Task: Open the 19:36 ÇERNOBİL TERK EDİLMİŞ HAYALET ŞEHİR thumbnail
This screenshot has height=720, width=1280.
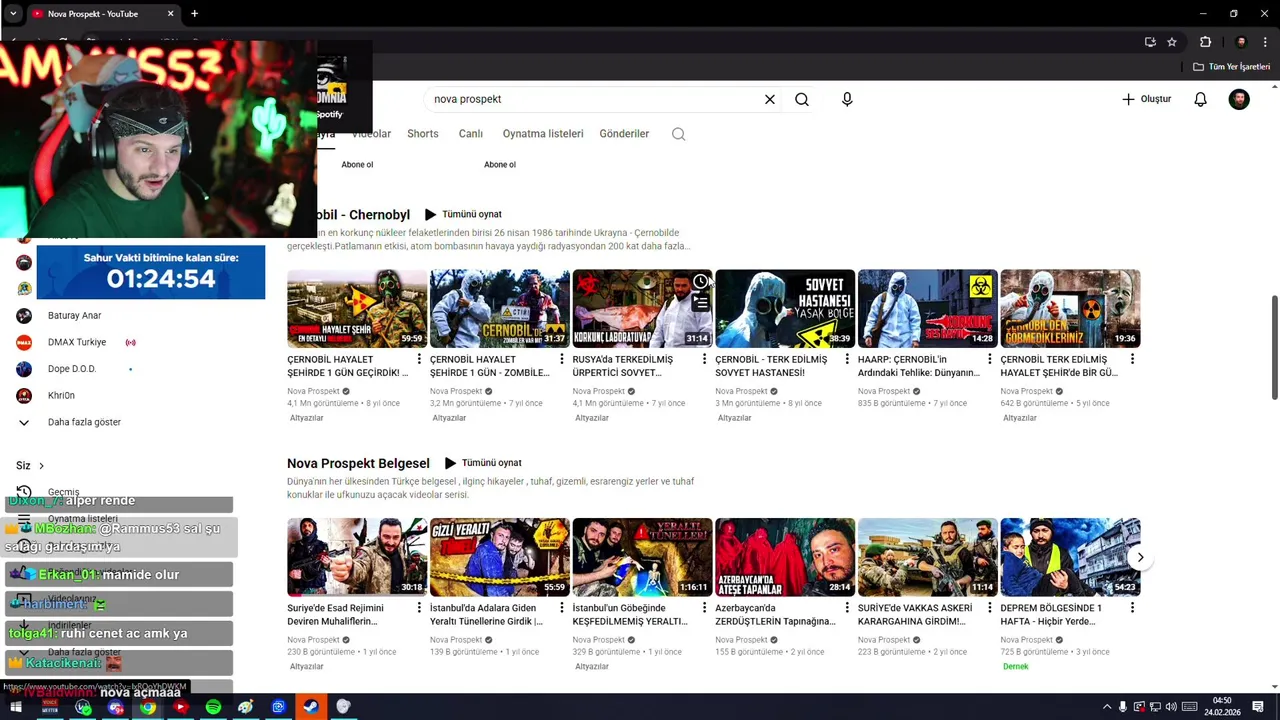Action: pos(1070,308)
